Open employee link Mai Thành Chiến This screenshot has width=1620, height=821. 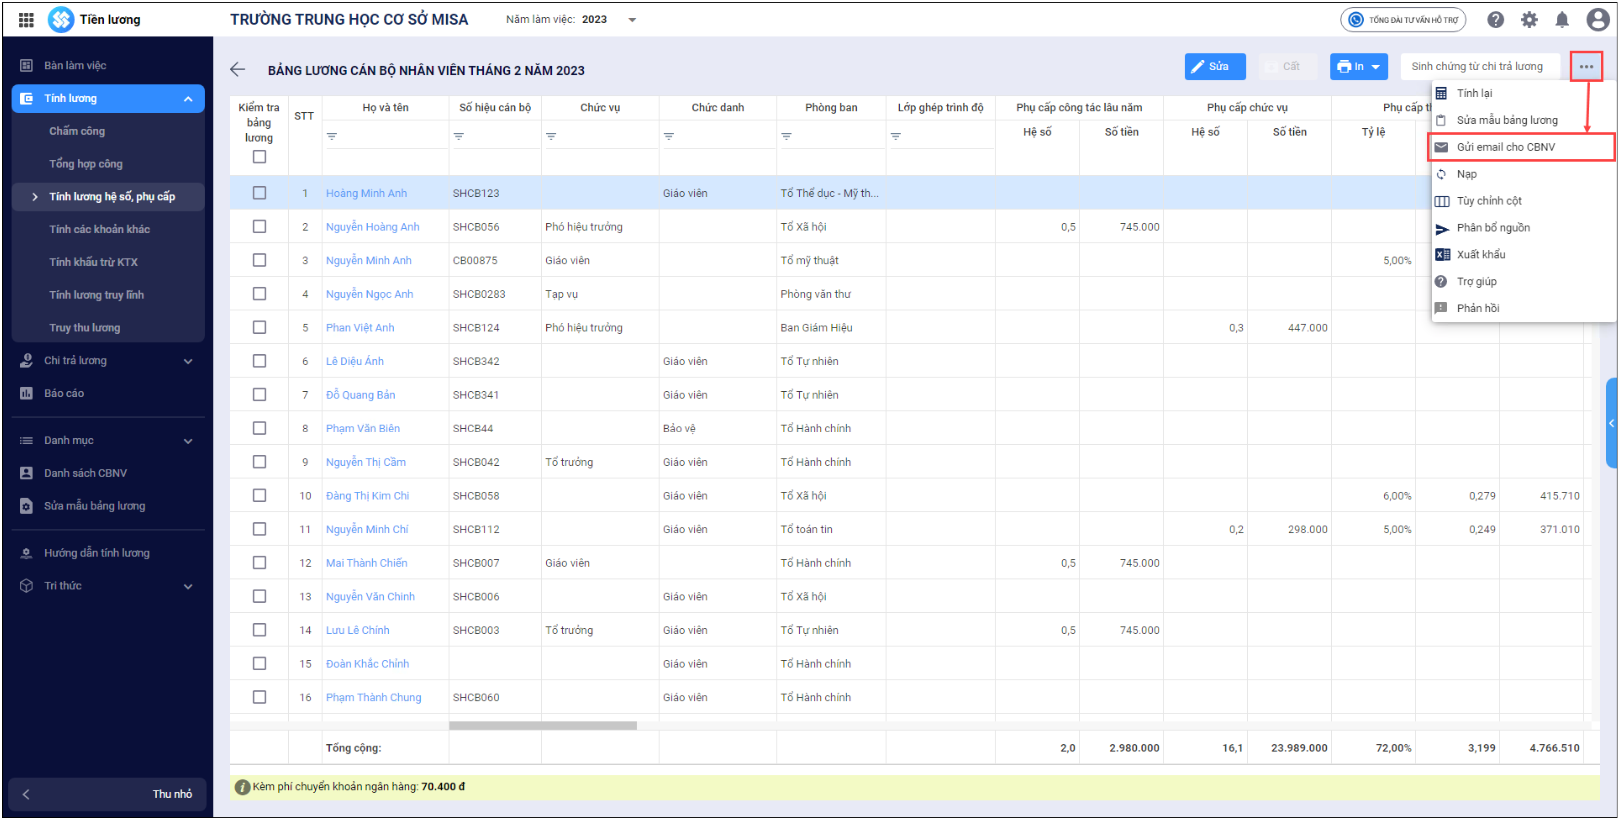tap(366, 563)
